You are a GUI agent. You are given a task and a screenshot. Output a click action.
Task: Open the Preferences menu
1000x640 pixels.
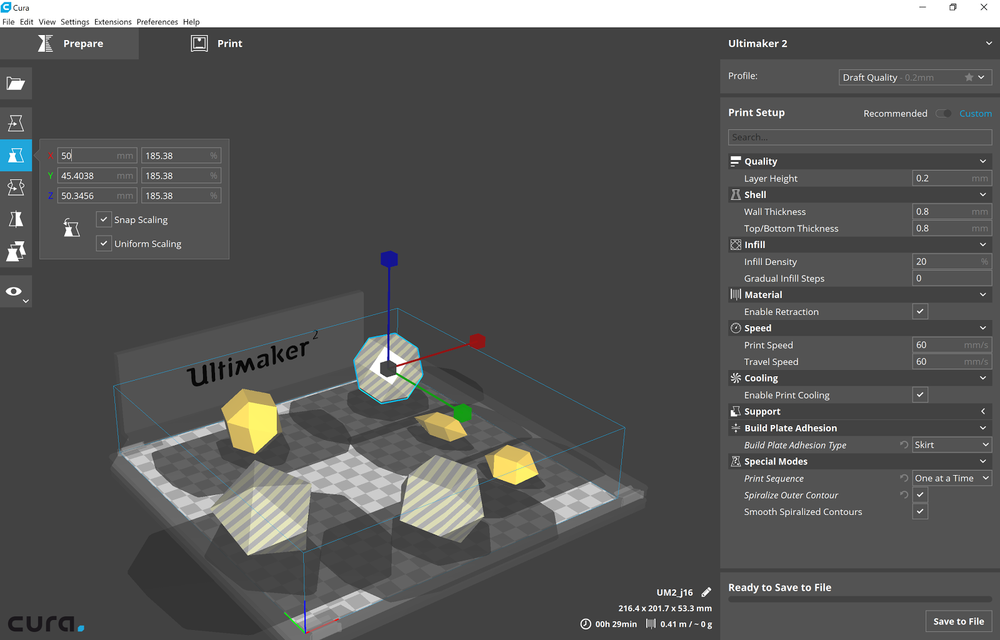click(157, 22)
